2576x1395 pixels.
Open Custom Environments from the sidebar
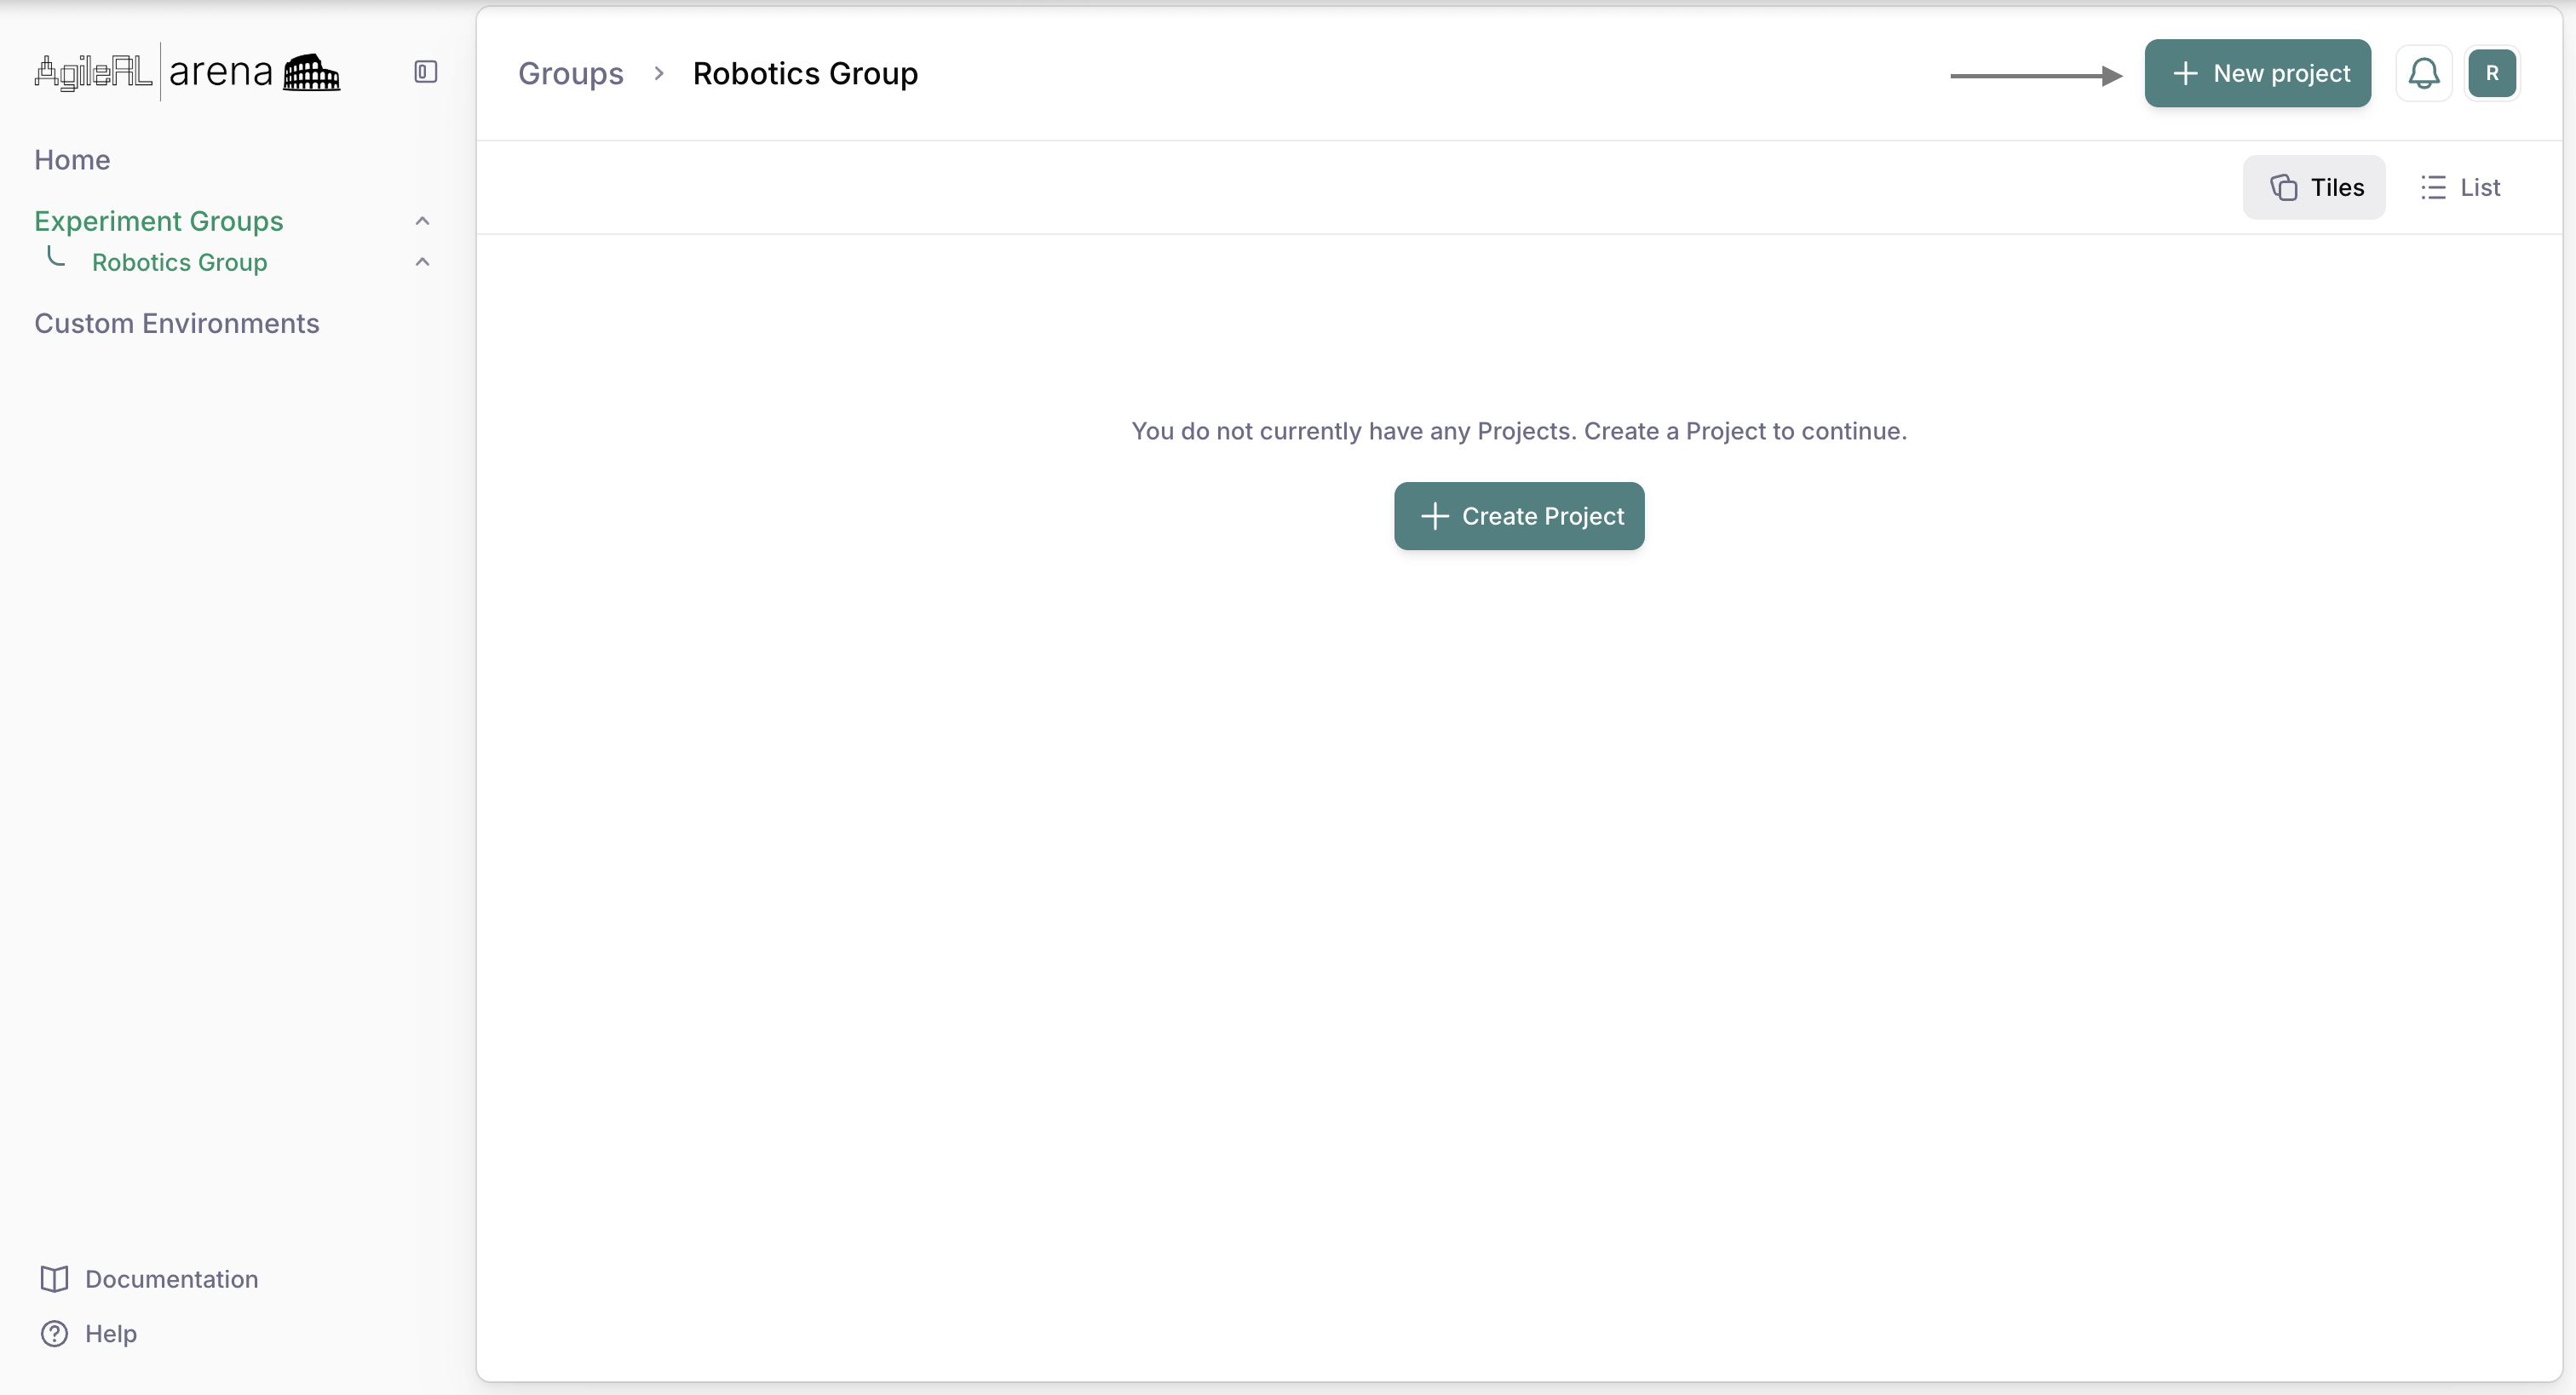177,323
